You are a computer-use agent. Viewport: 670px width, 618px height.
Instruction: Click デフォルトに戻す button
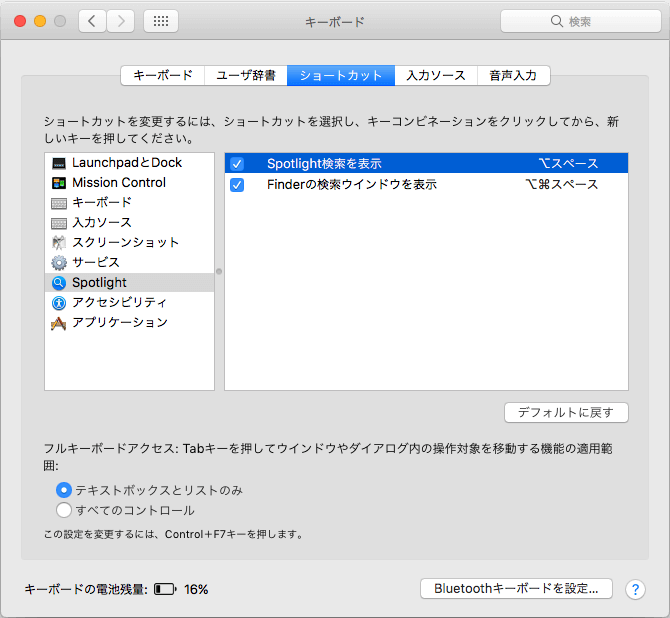tap(566, 412)
